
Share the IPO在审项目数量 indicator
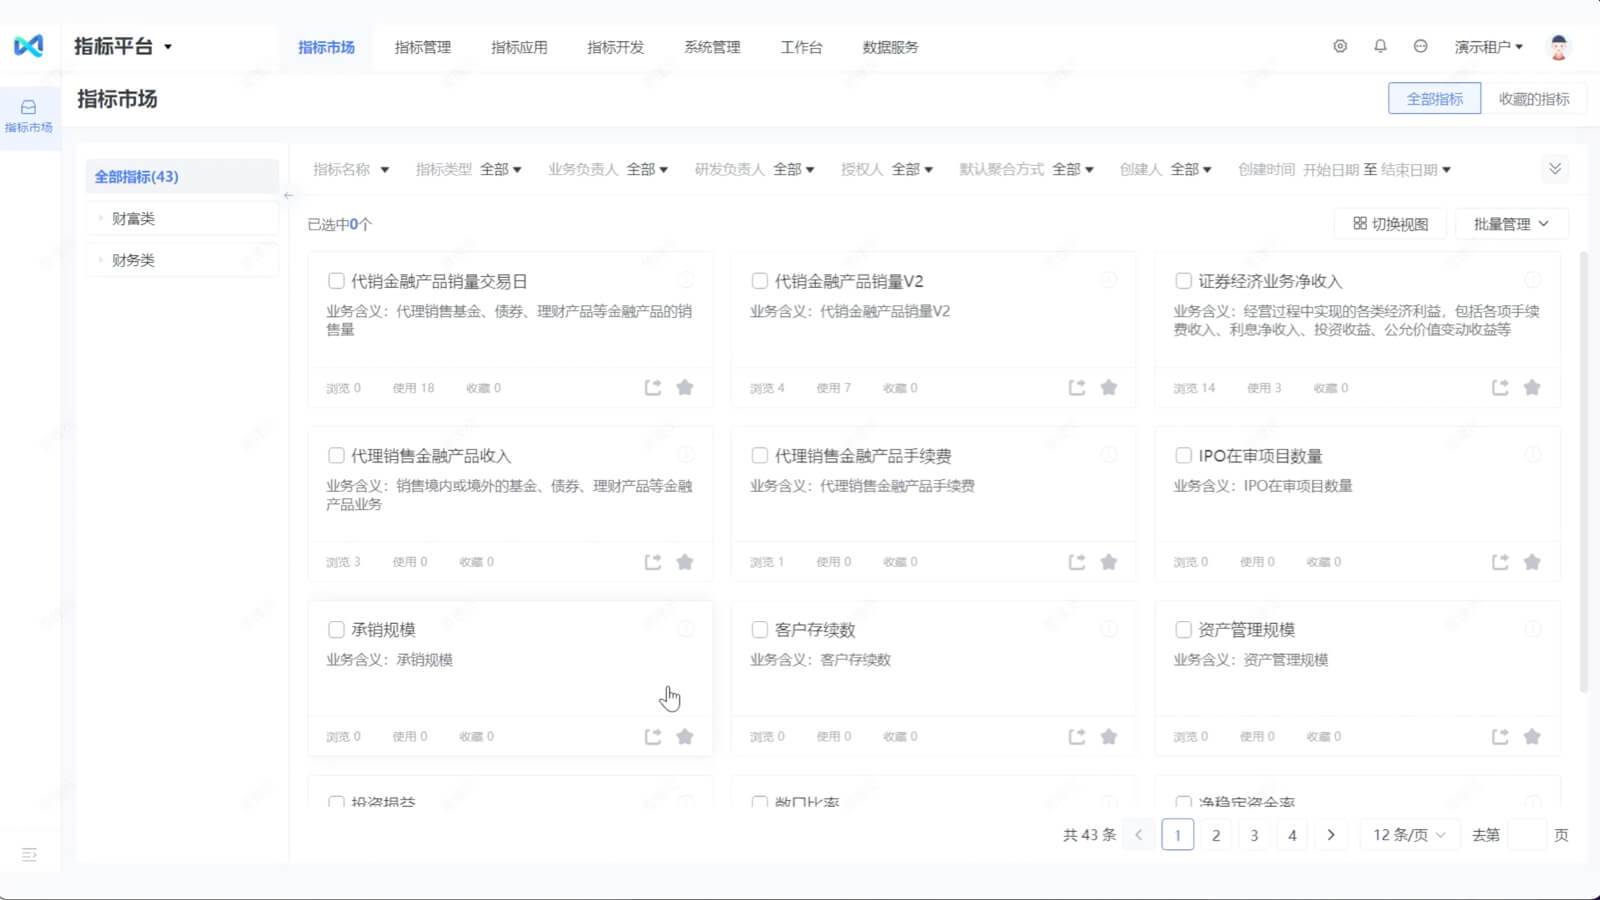coord(1500,562)
